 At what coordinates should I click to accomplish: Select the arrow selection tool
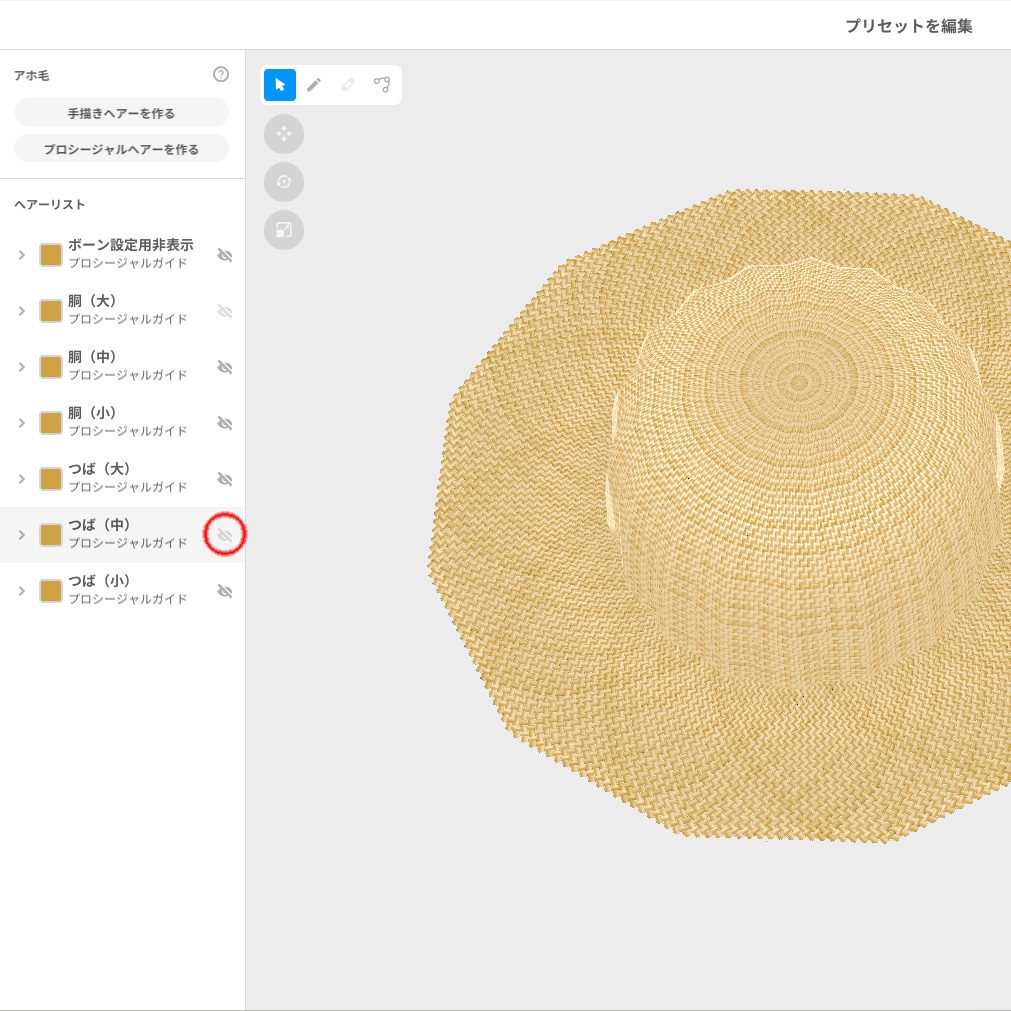click(280, 85)
